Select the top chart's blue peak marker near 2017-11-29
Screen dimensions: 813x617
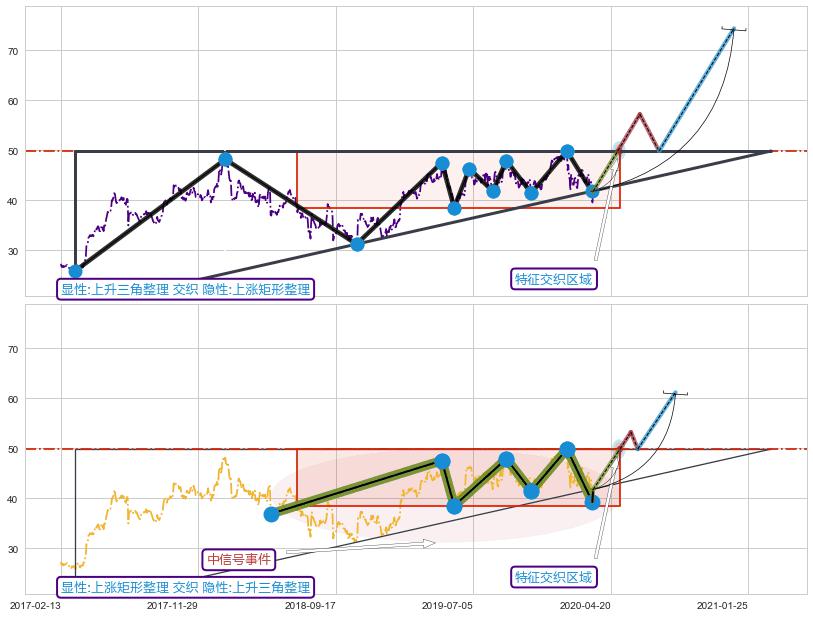[x=225, y=159]
